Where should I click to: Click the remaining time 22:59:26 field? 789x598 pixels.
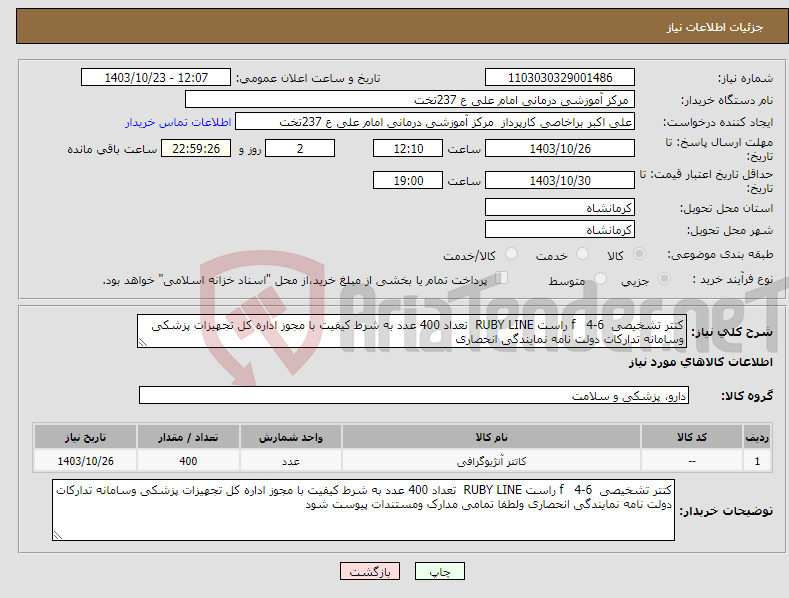coord(196,148)
